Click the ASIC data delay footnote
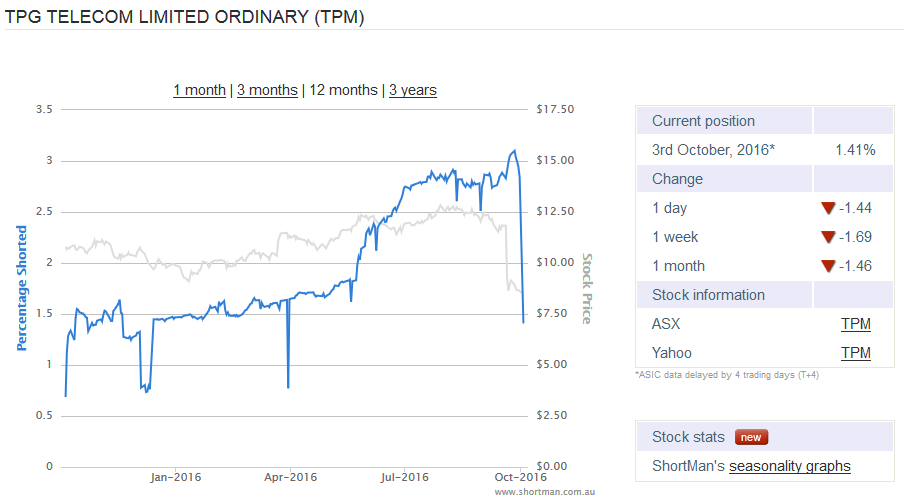Viewport: 904px width, 499px height. 727,375
